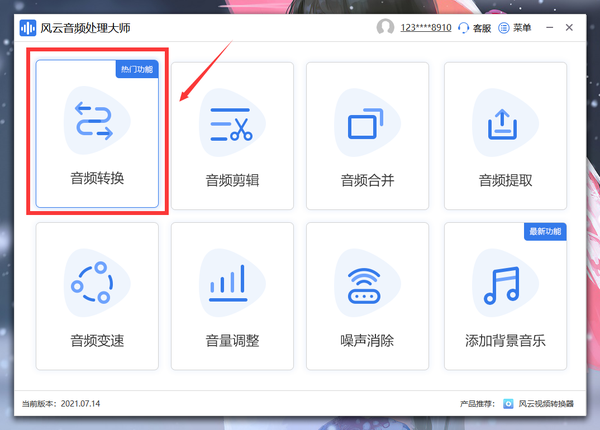Click the 风云音频处理大师 app logo
Screen dimensions: 600x430
pos(28,28)
